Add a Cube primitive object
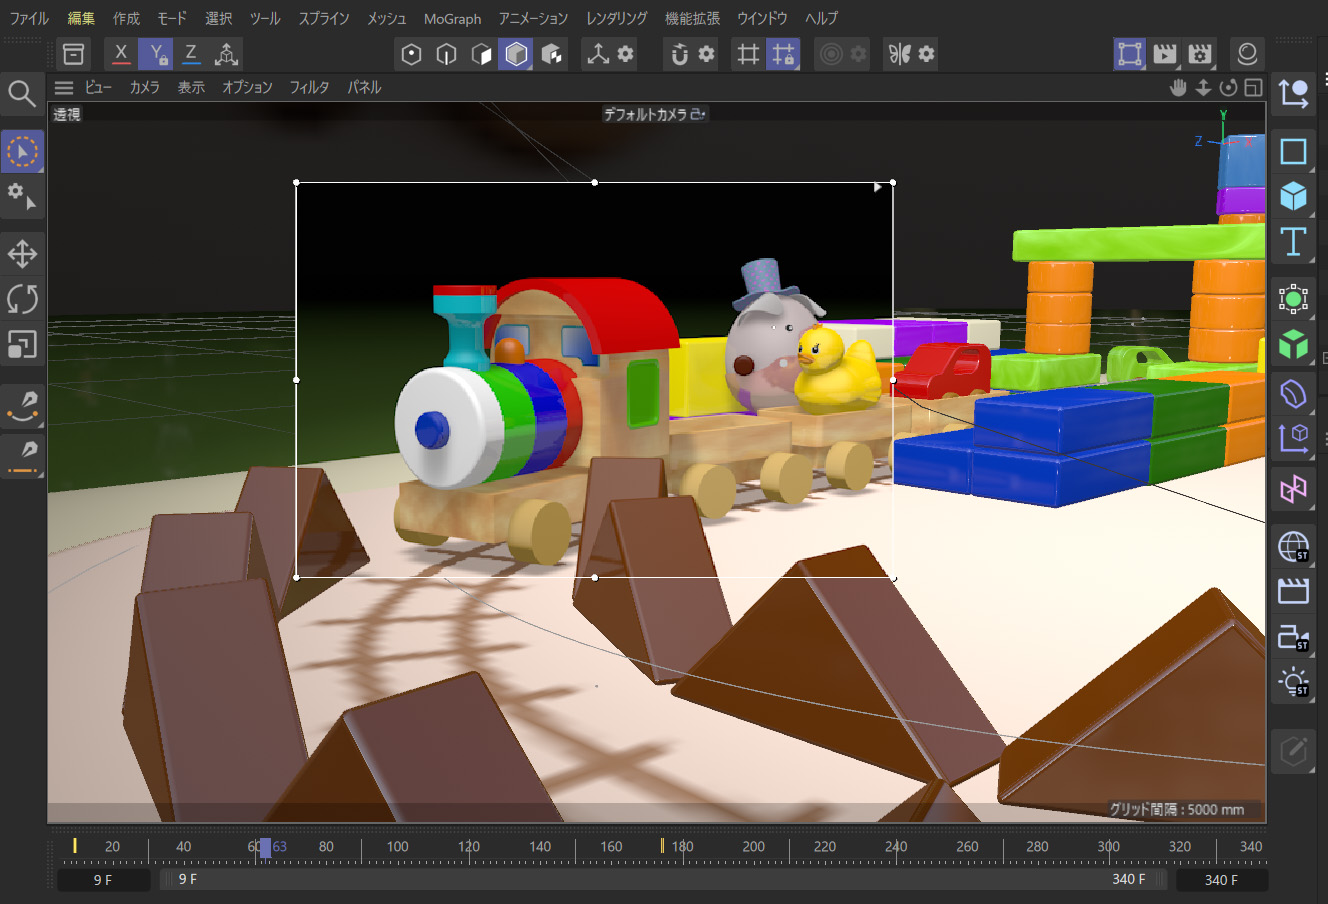Image resolution: width=1328 pixels, height=904 pixels. click(x=1293, y=196)
